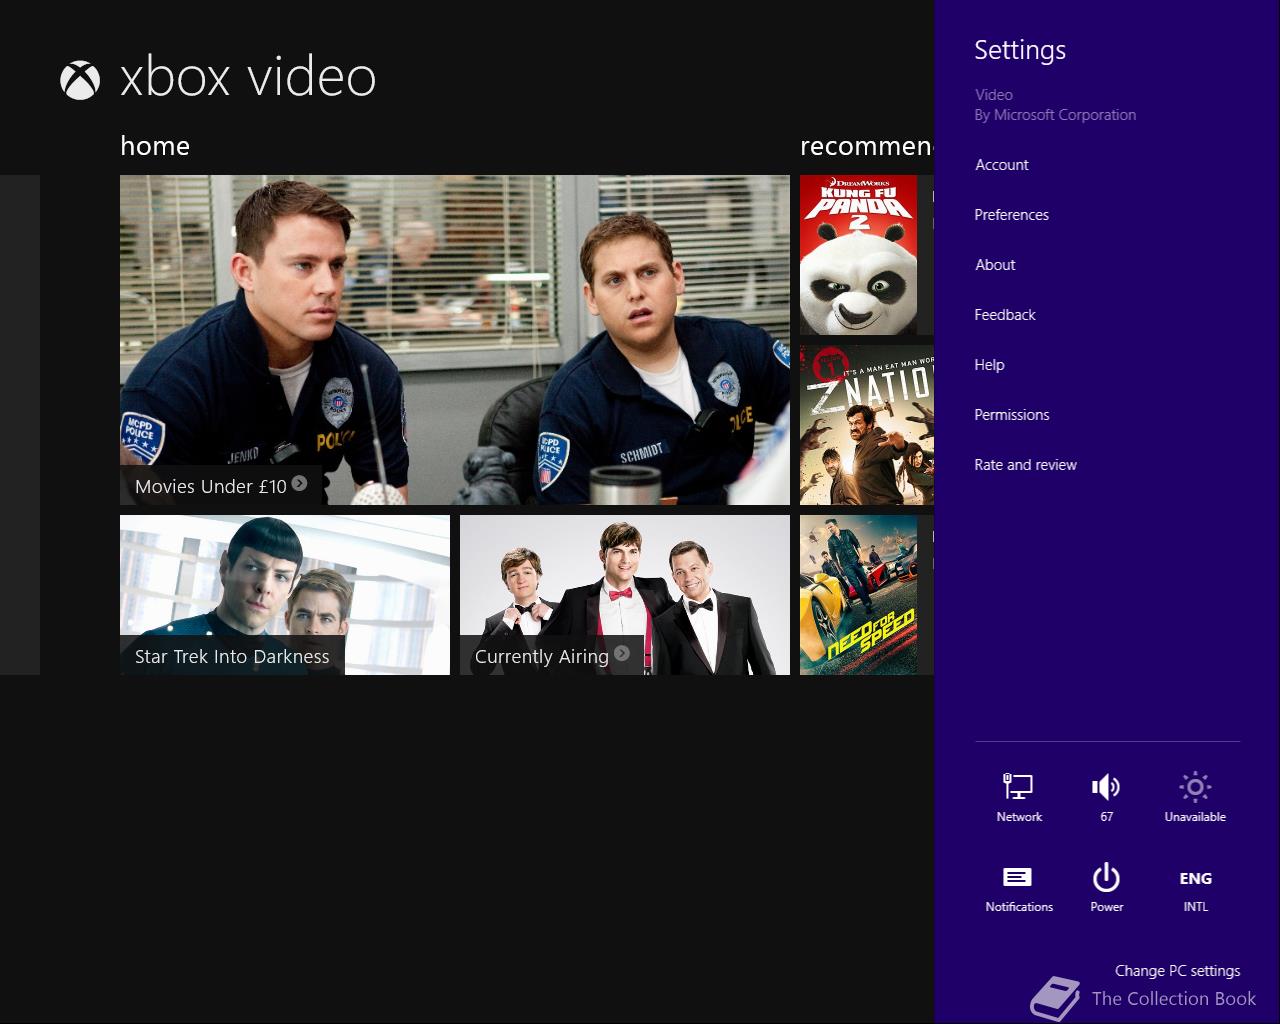Screen dimensions: 1280x1024
Task: Click the arrow next to Movies Under £10
Action: (299, 484)
